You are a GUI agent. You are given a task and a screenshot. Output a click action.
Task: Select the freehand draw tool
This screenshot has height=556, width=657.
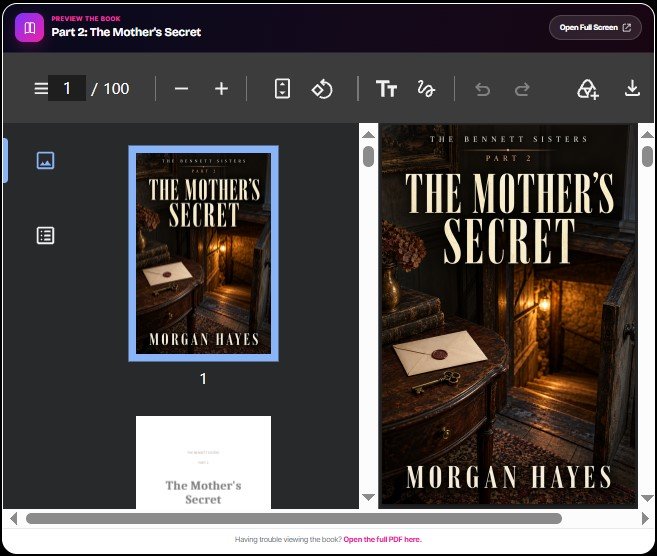426,89
